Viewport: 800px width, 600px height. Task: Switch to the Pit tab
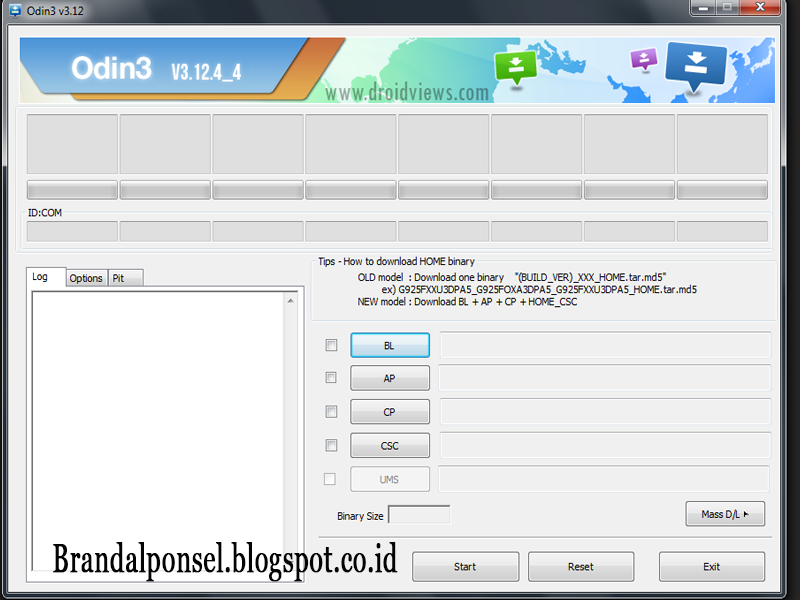click(126, 278)
